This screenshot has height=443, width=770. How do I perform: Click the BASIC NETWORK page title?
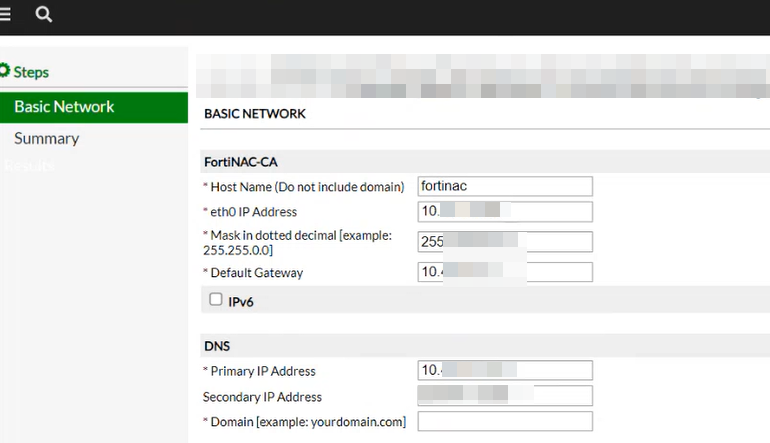tap(254, 114)
